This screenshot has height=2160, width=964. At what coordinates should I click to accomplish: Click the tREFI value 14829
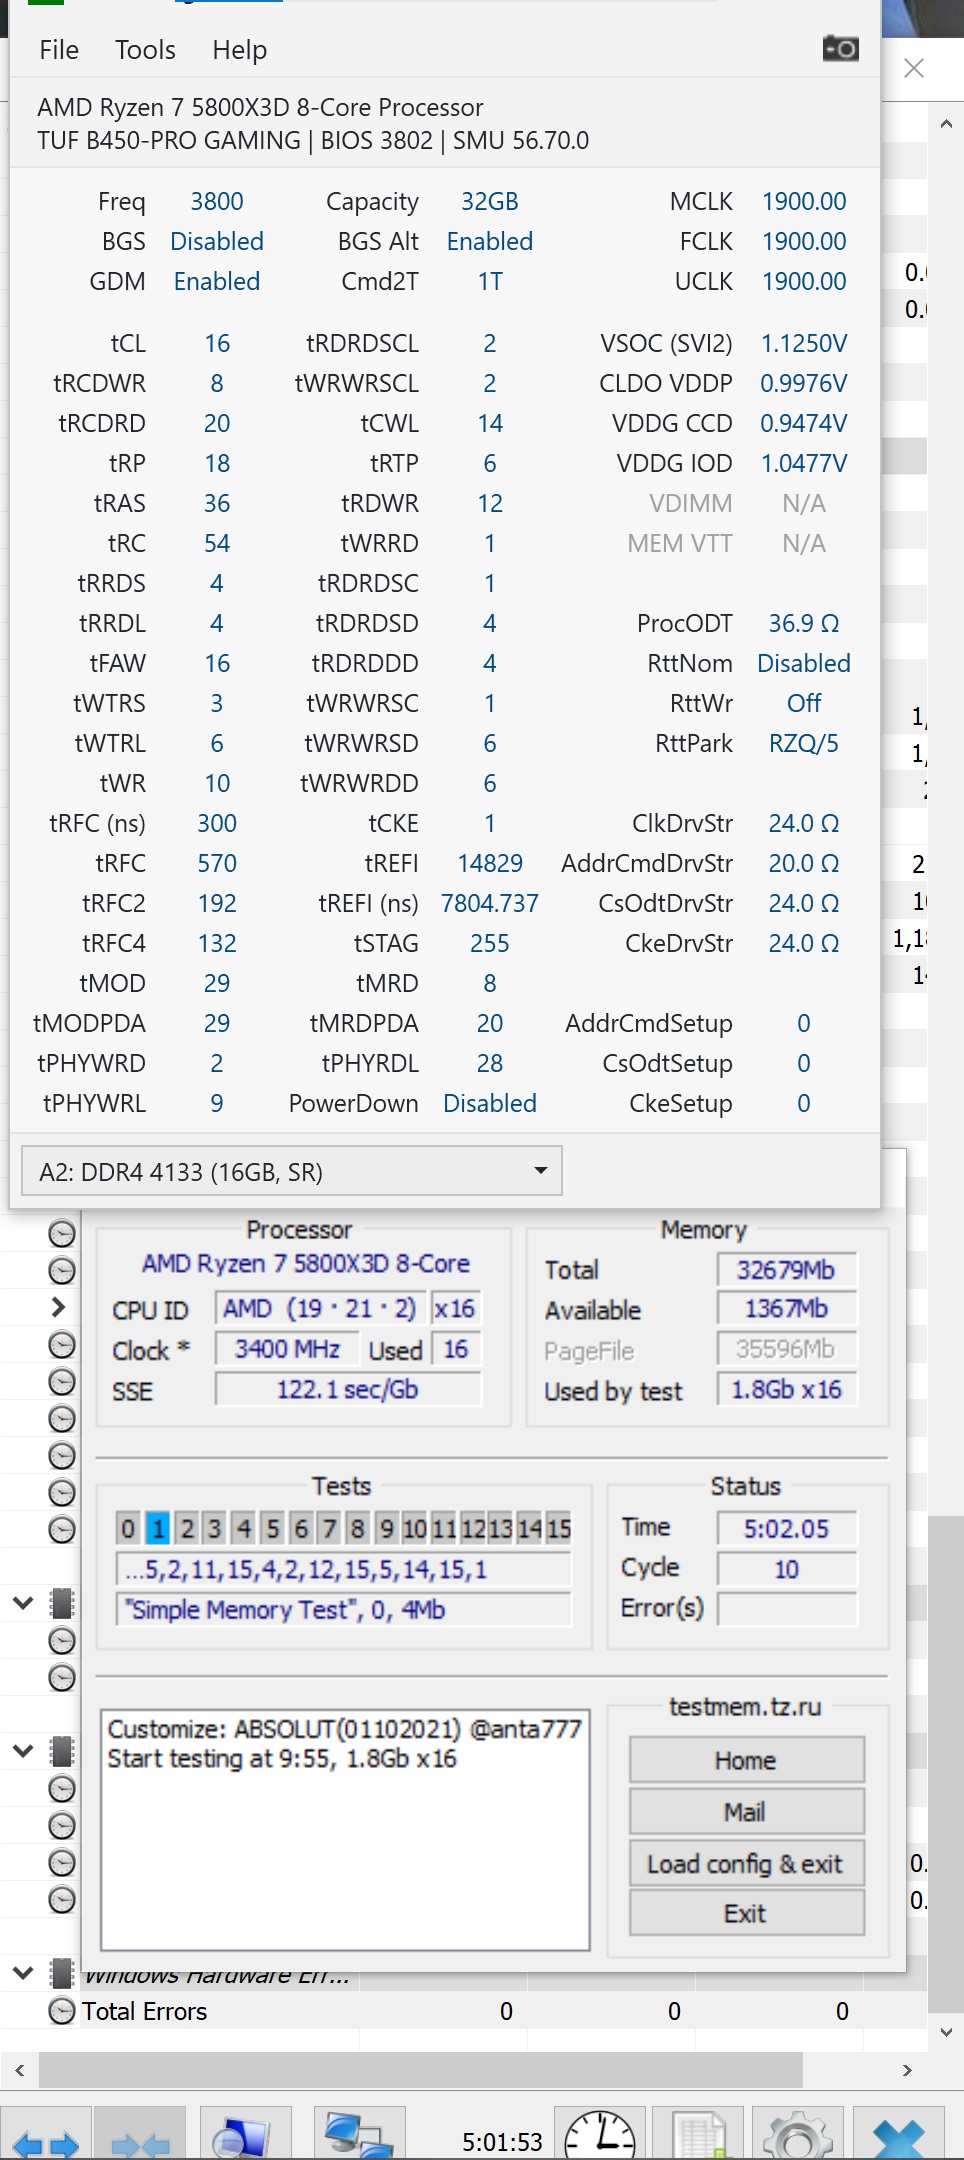click(490, 863)
